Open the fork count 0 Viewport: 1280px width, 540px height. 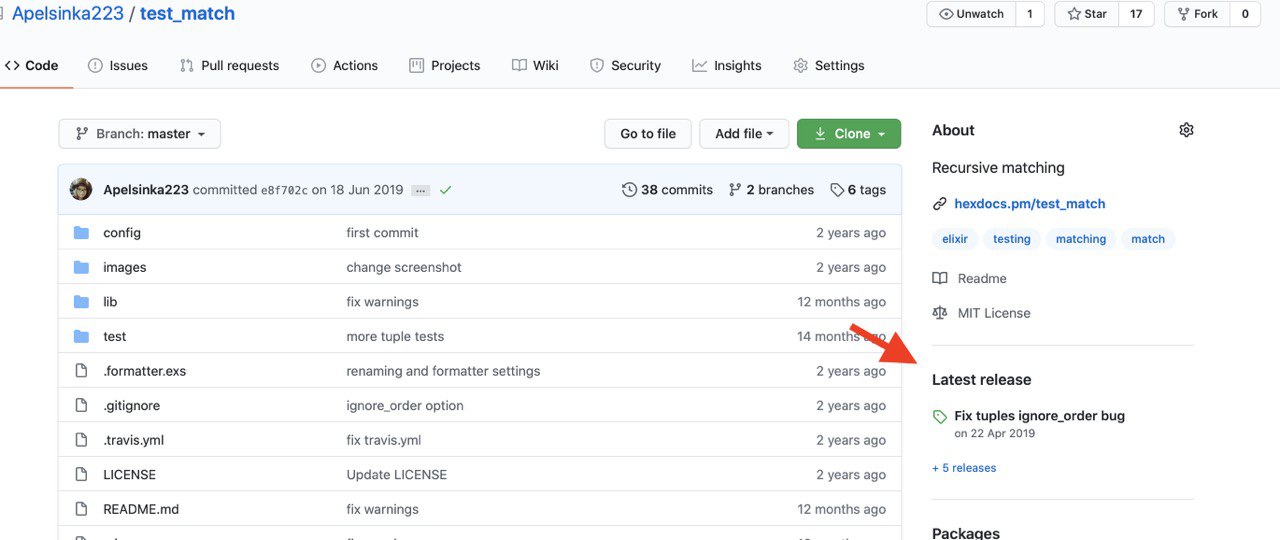(x=1245, y=14)
